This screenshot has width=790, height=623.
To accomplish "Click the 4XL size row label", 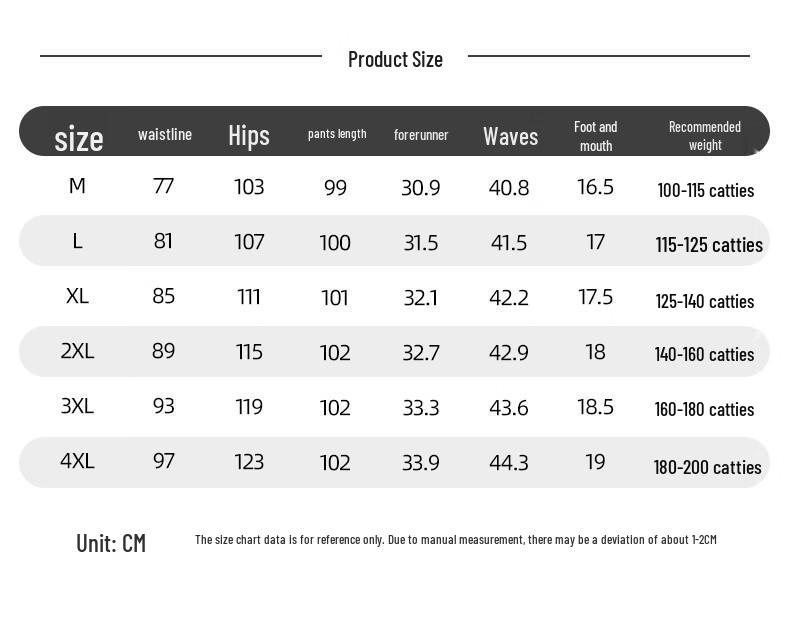I will [x=77, y=461].
